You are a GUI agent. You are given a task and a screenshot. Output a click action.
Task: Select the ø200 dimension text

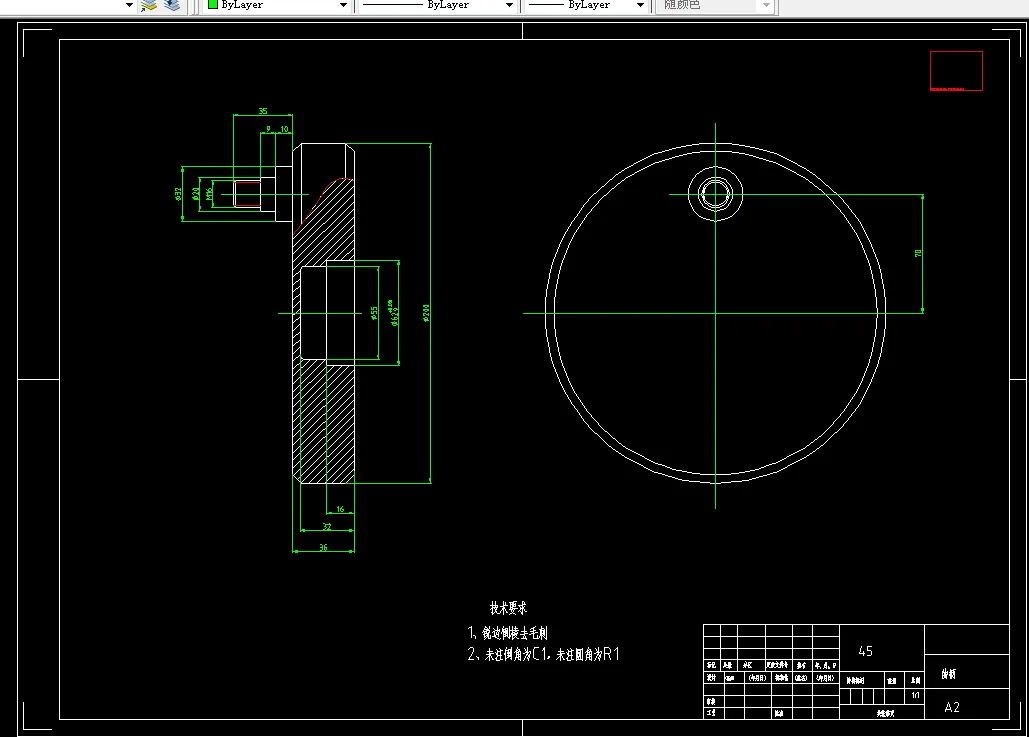coord(426,313)
